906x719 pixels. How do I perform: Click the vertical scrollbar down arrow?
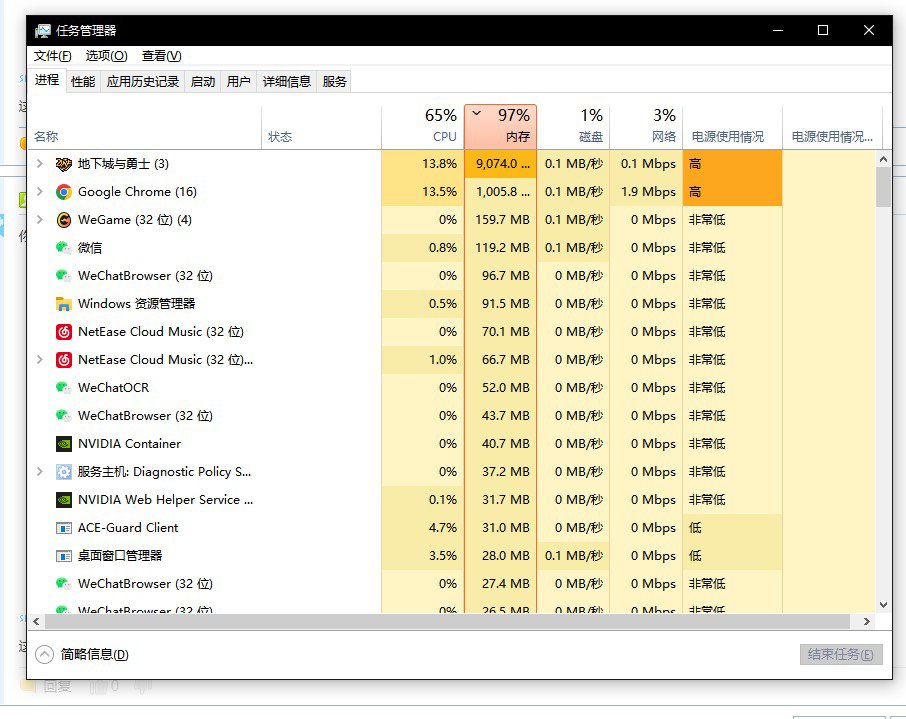(x=883, y=605)
